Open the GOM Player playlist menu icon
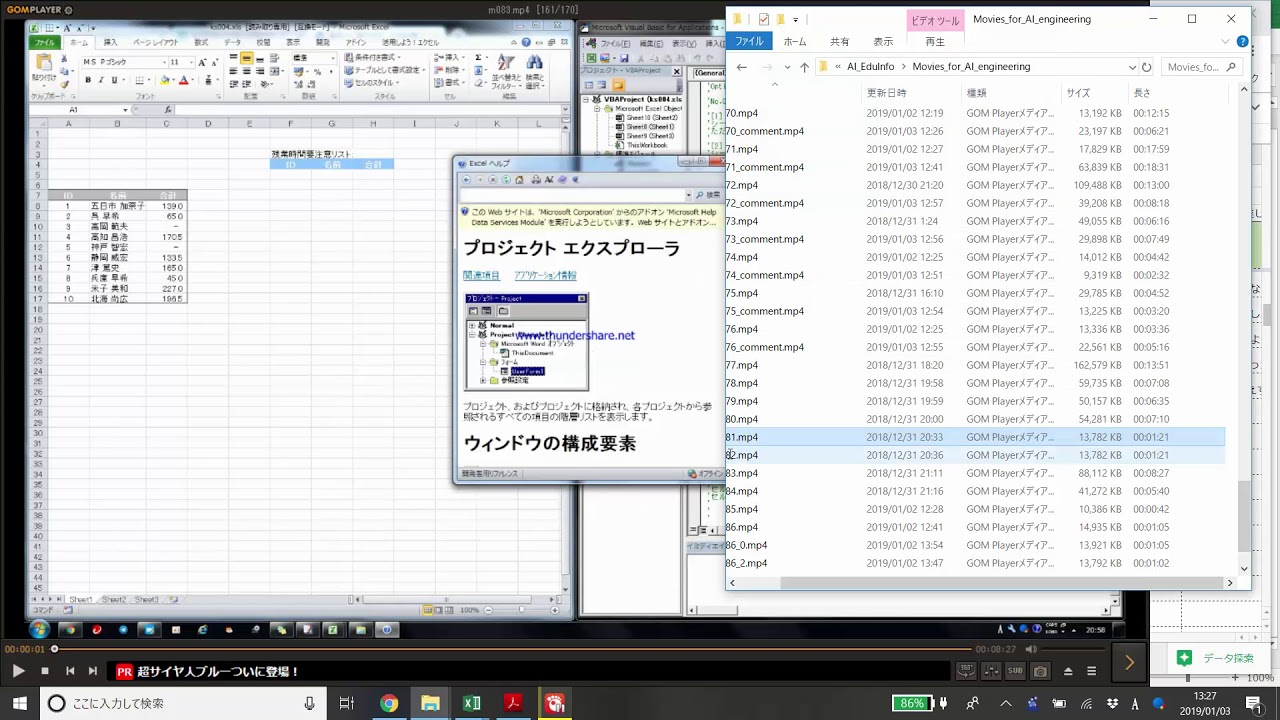 (1092, 671)
